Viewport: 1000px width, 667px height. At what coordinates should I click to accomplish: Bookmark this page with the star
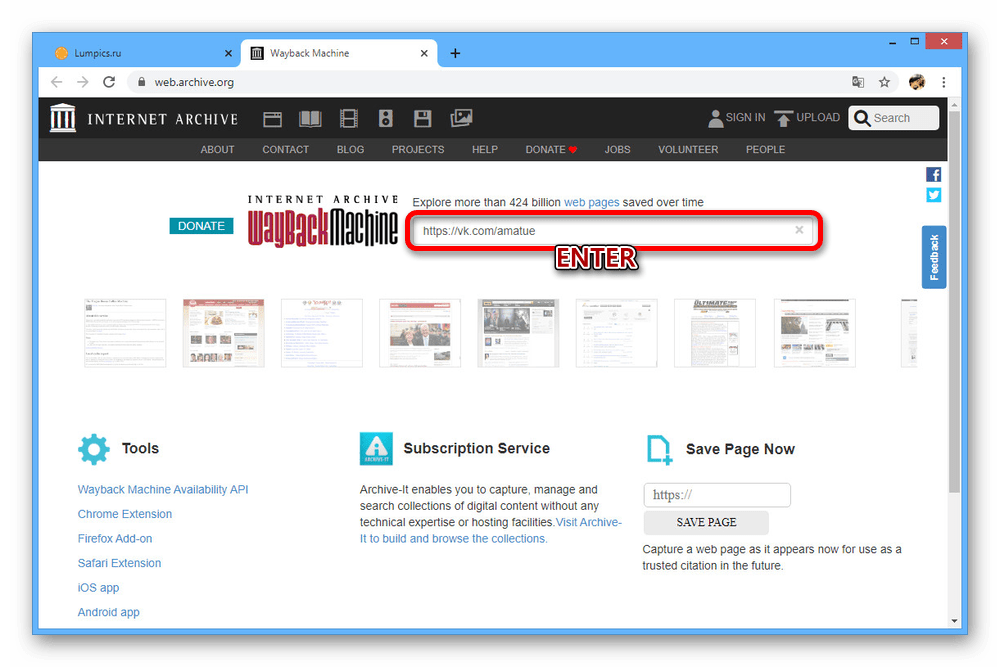click(x=884, y=82)
